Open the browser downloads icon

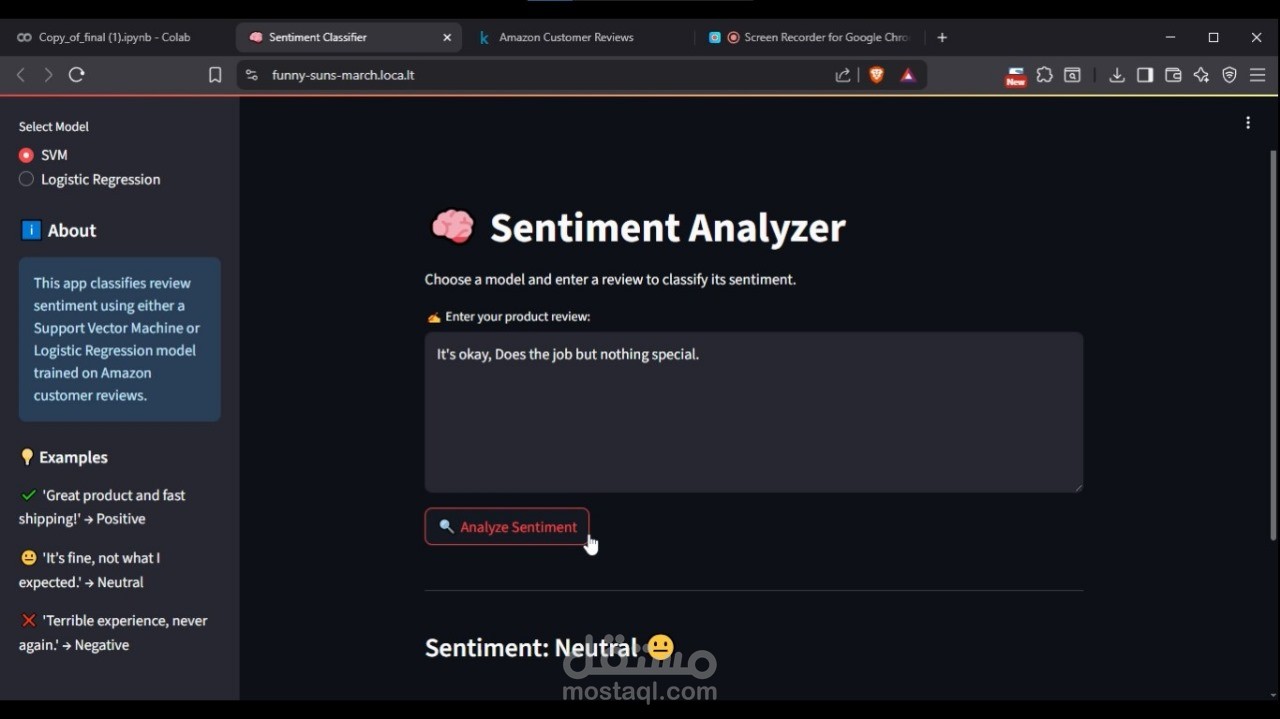click(x=1117, y=75)
